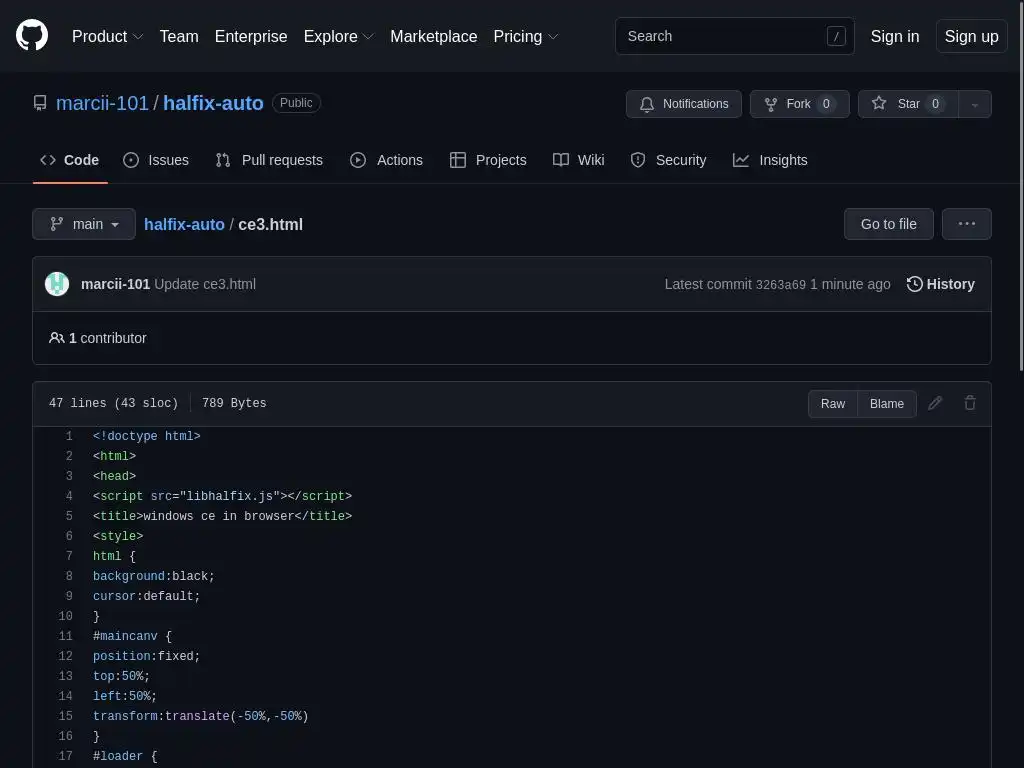
Task: Switch to the Issues tab
Action: 156,160
